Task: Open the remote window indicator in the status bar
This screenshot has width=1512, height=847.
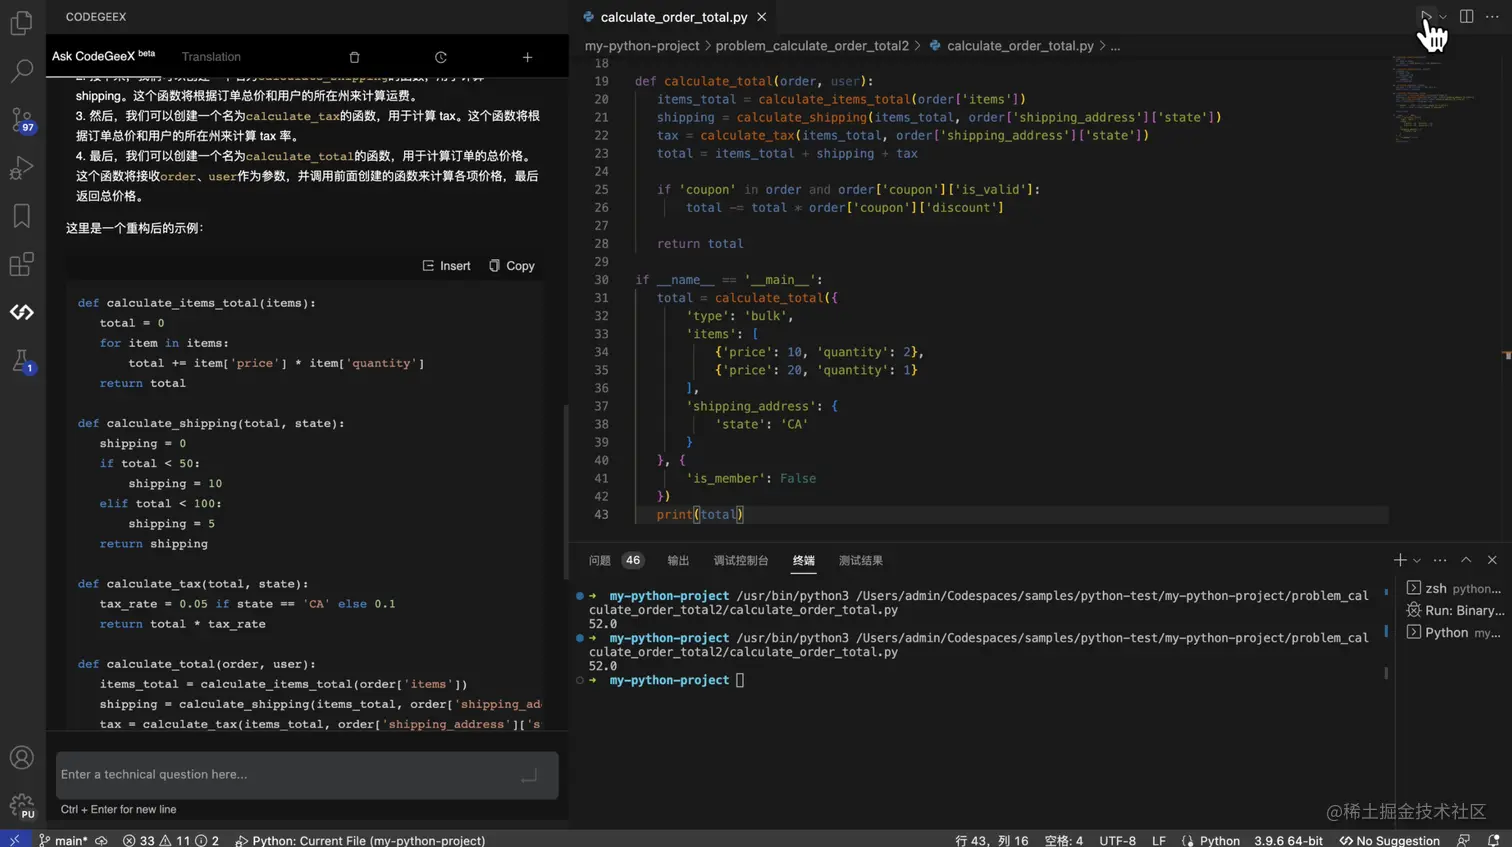Action: click(x=14, y=840)
